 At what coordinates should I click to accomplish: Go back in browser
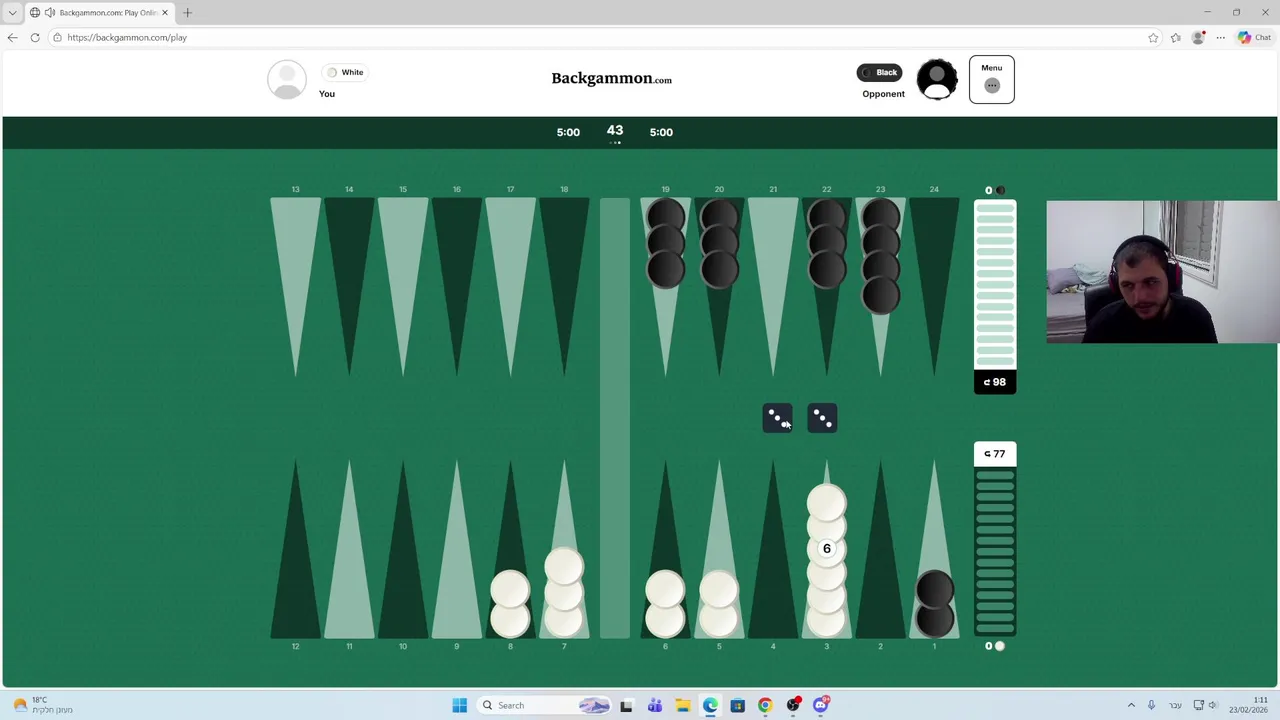(12, 37)
